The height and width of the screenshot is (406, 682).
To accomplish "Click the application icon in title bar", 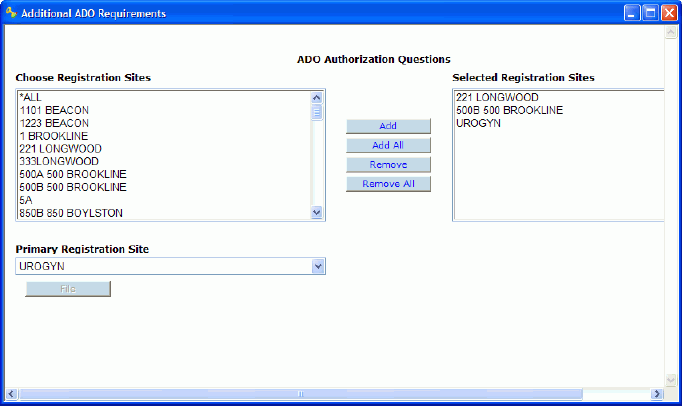I will [x=11, y=13].
